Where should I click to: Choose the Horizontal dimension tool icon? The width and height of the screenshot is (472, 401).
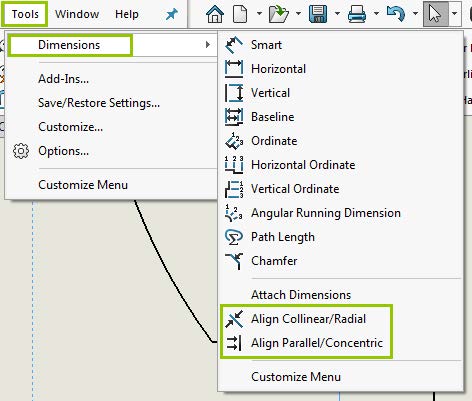(x=234, y=69)
